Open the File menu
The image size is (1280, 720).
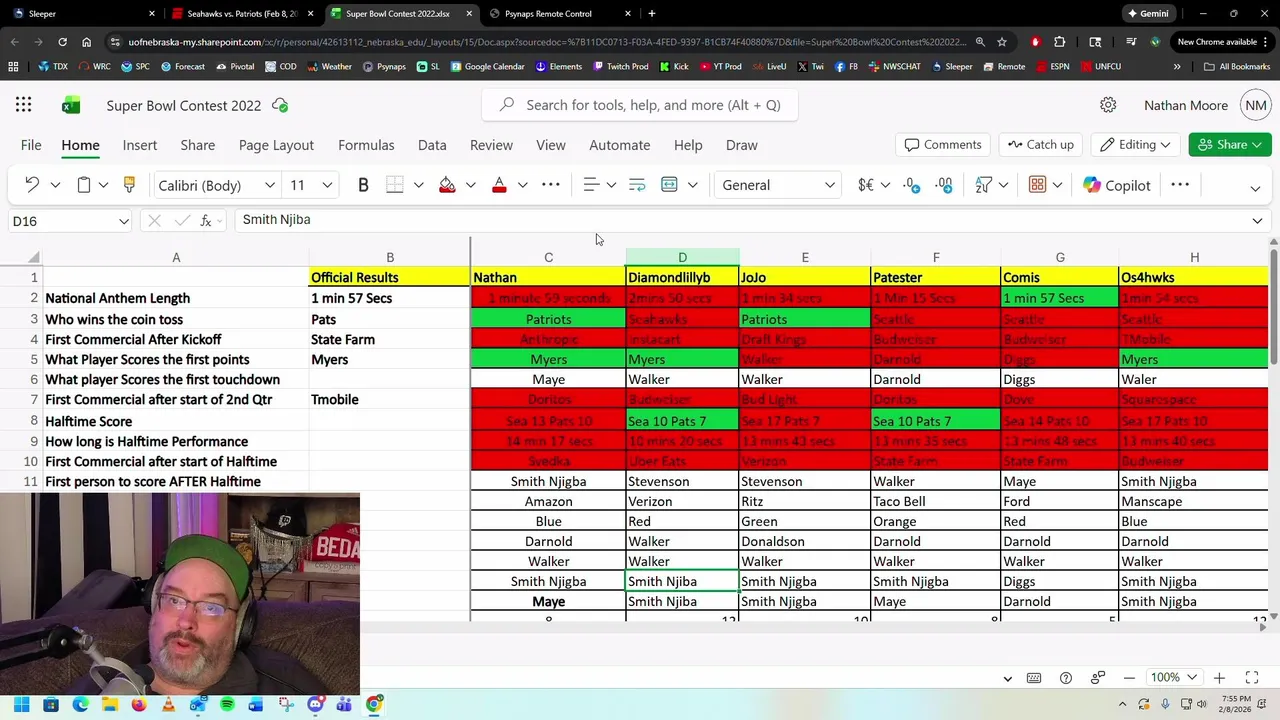tap(31, 145)
